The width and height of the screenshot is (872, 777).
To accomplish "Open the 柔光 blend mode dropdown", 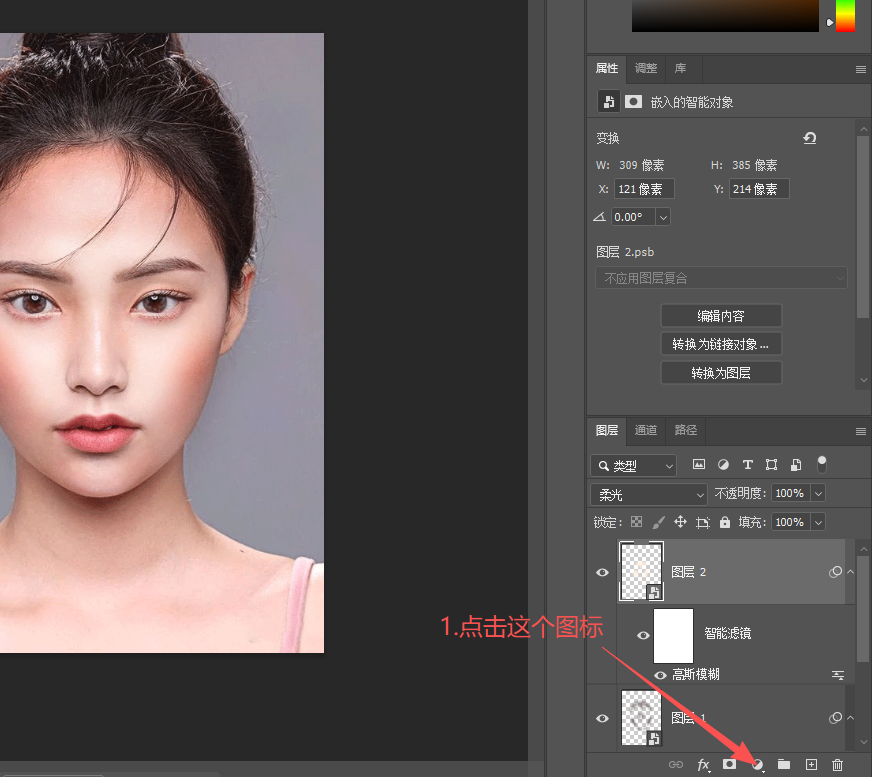I will point(648,494).
